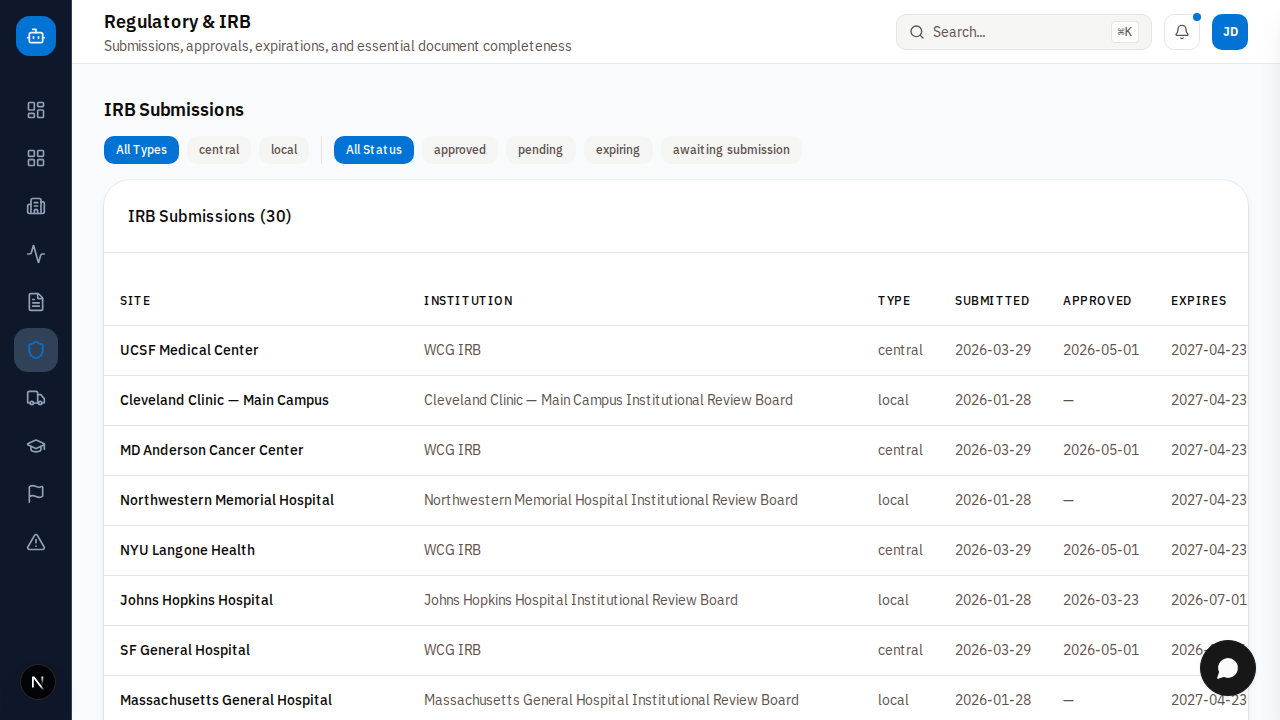Open the flag sidebar icon
Viewport: 1280px width, 720px height.
(36, 494)
